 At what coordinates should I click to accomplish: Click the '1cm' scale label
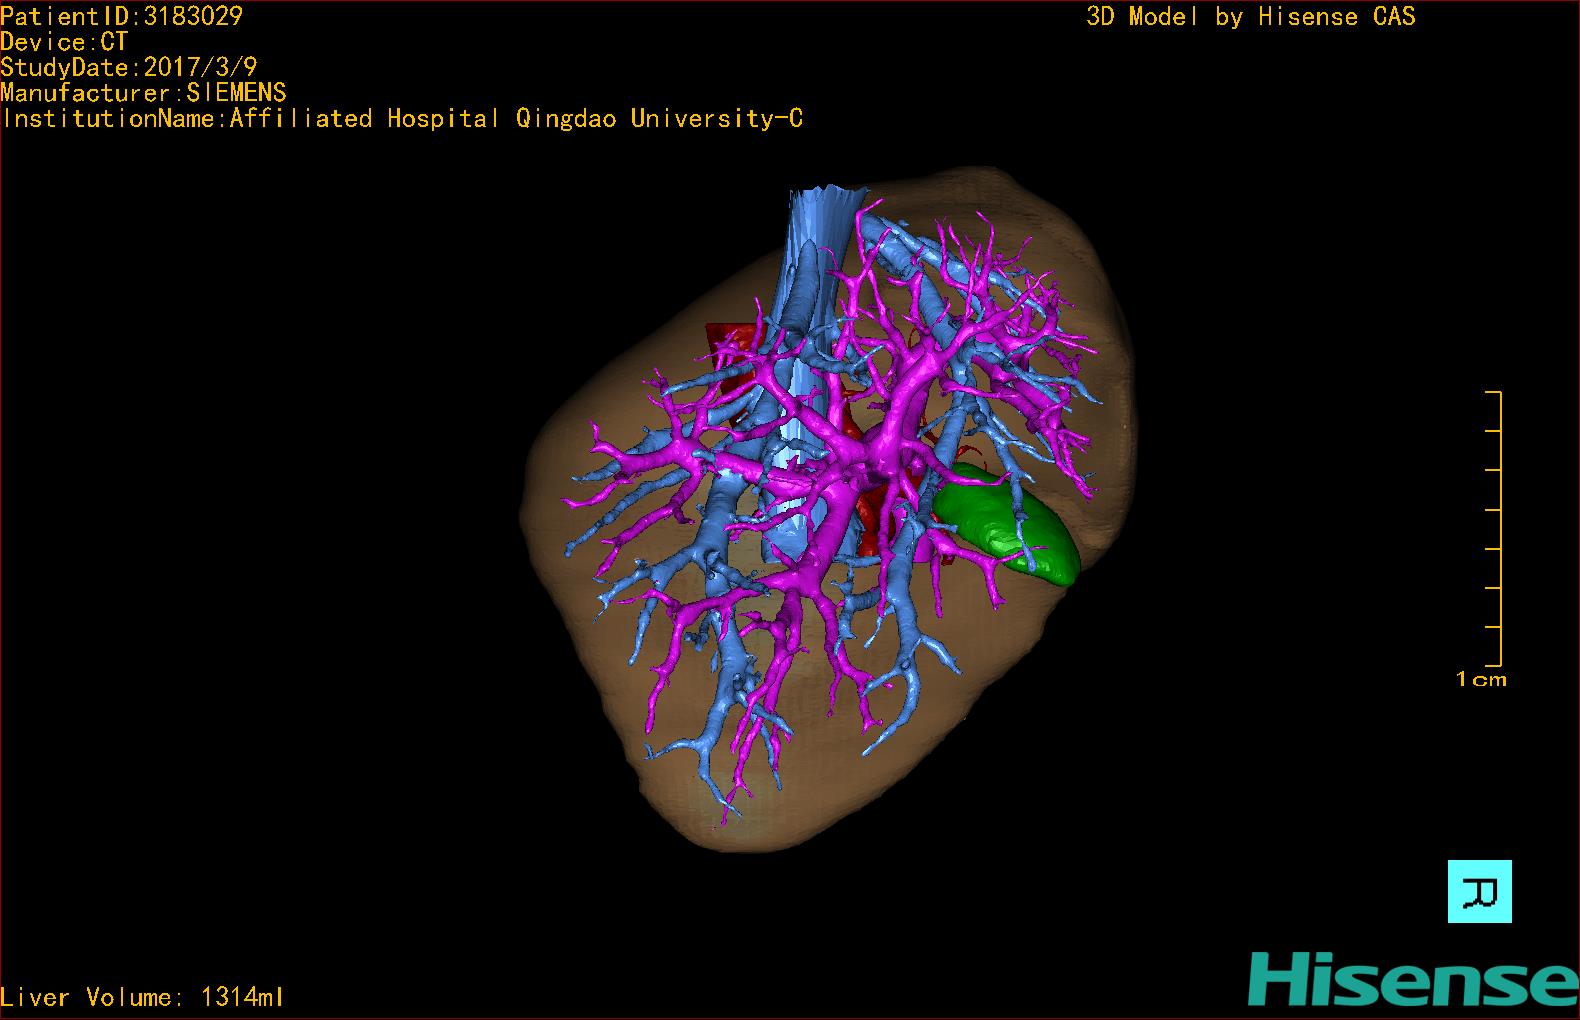click(x=1481, y=679)
